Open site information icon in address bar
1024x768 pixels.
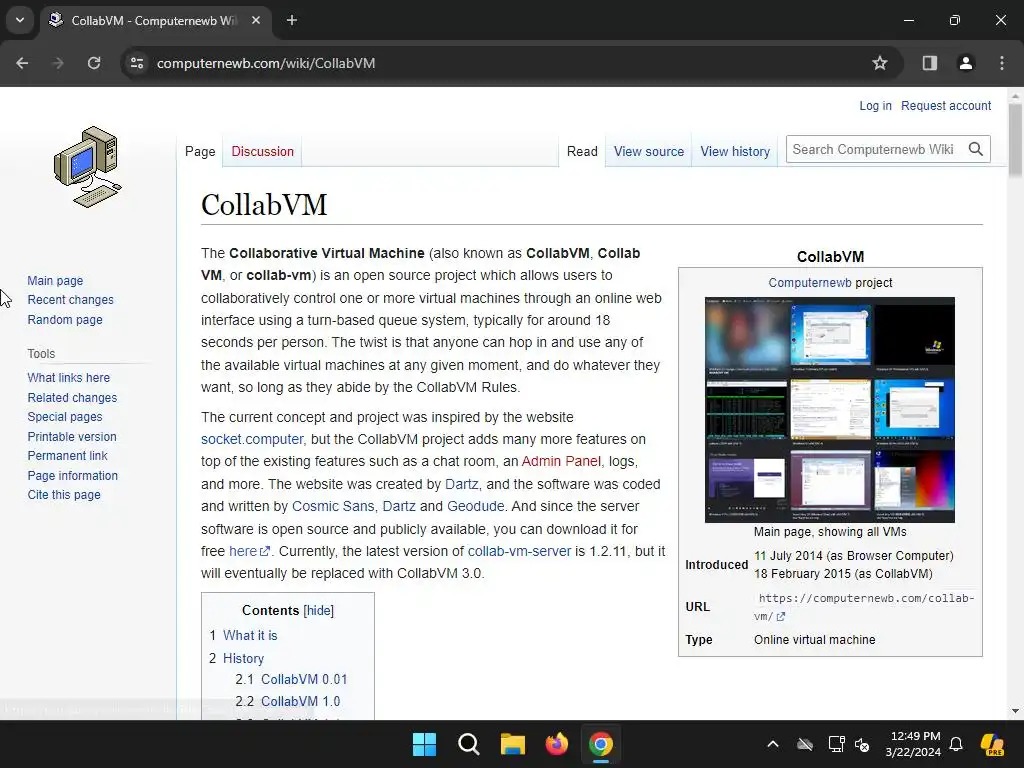[137, 63]
